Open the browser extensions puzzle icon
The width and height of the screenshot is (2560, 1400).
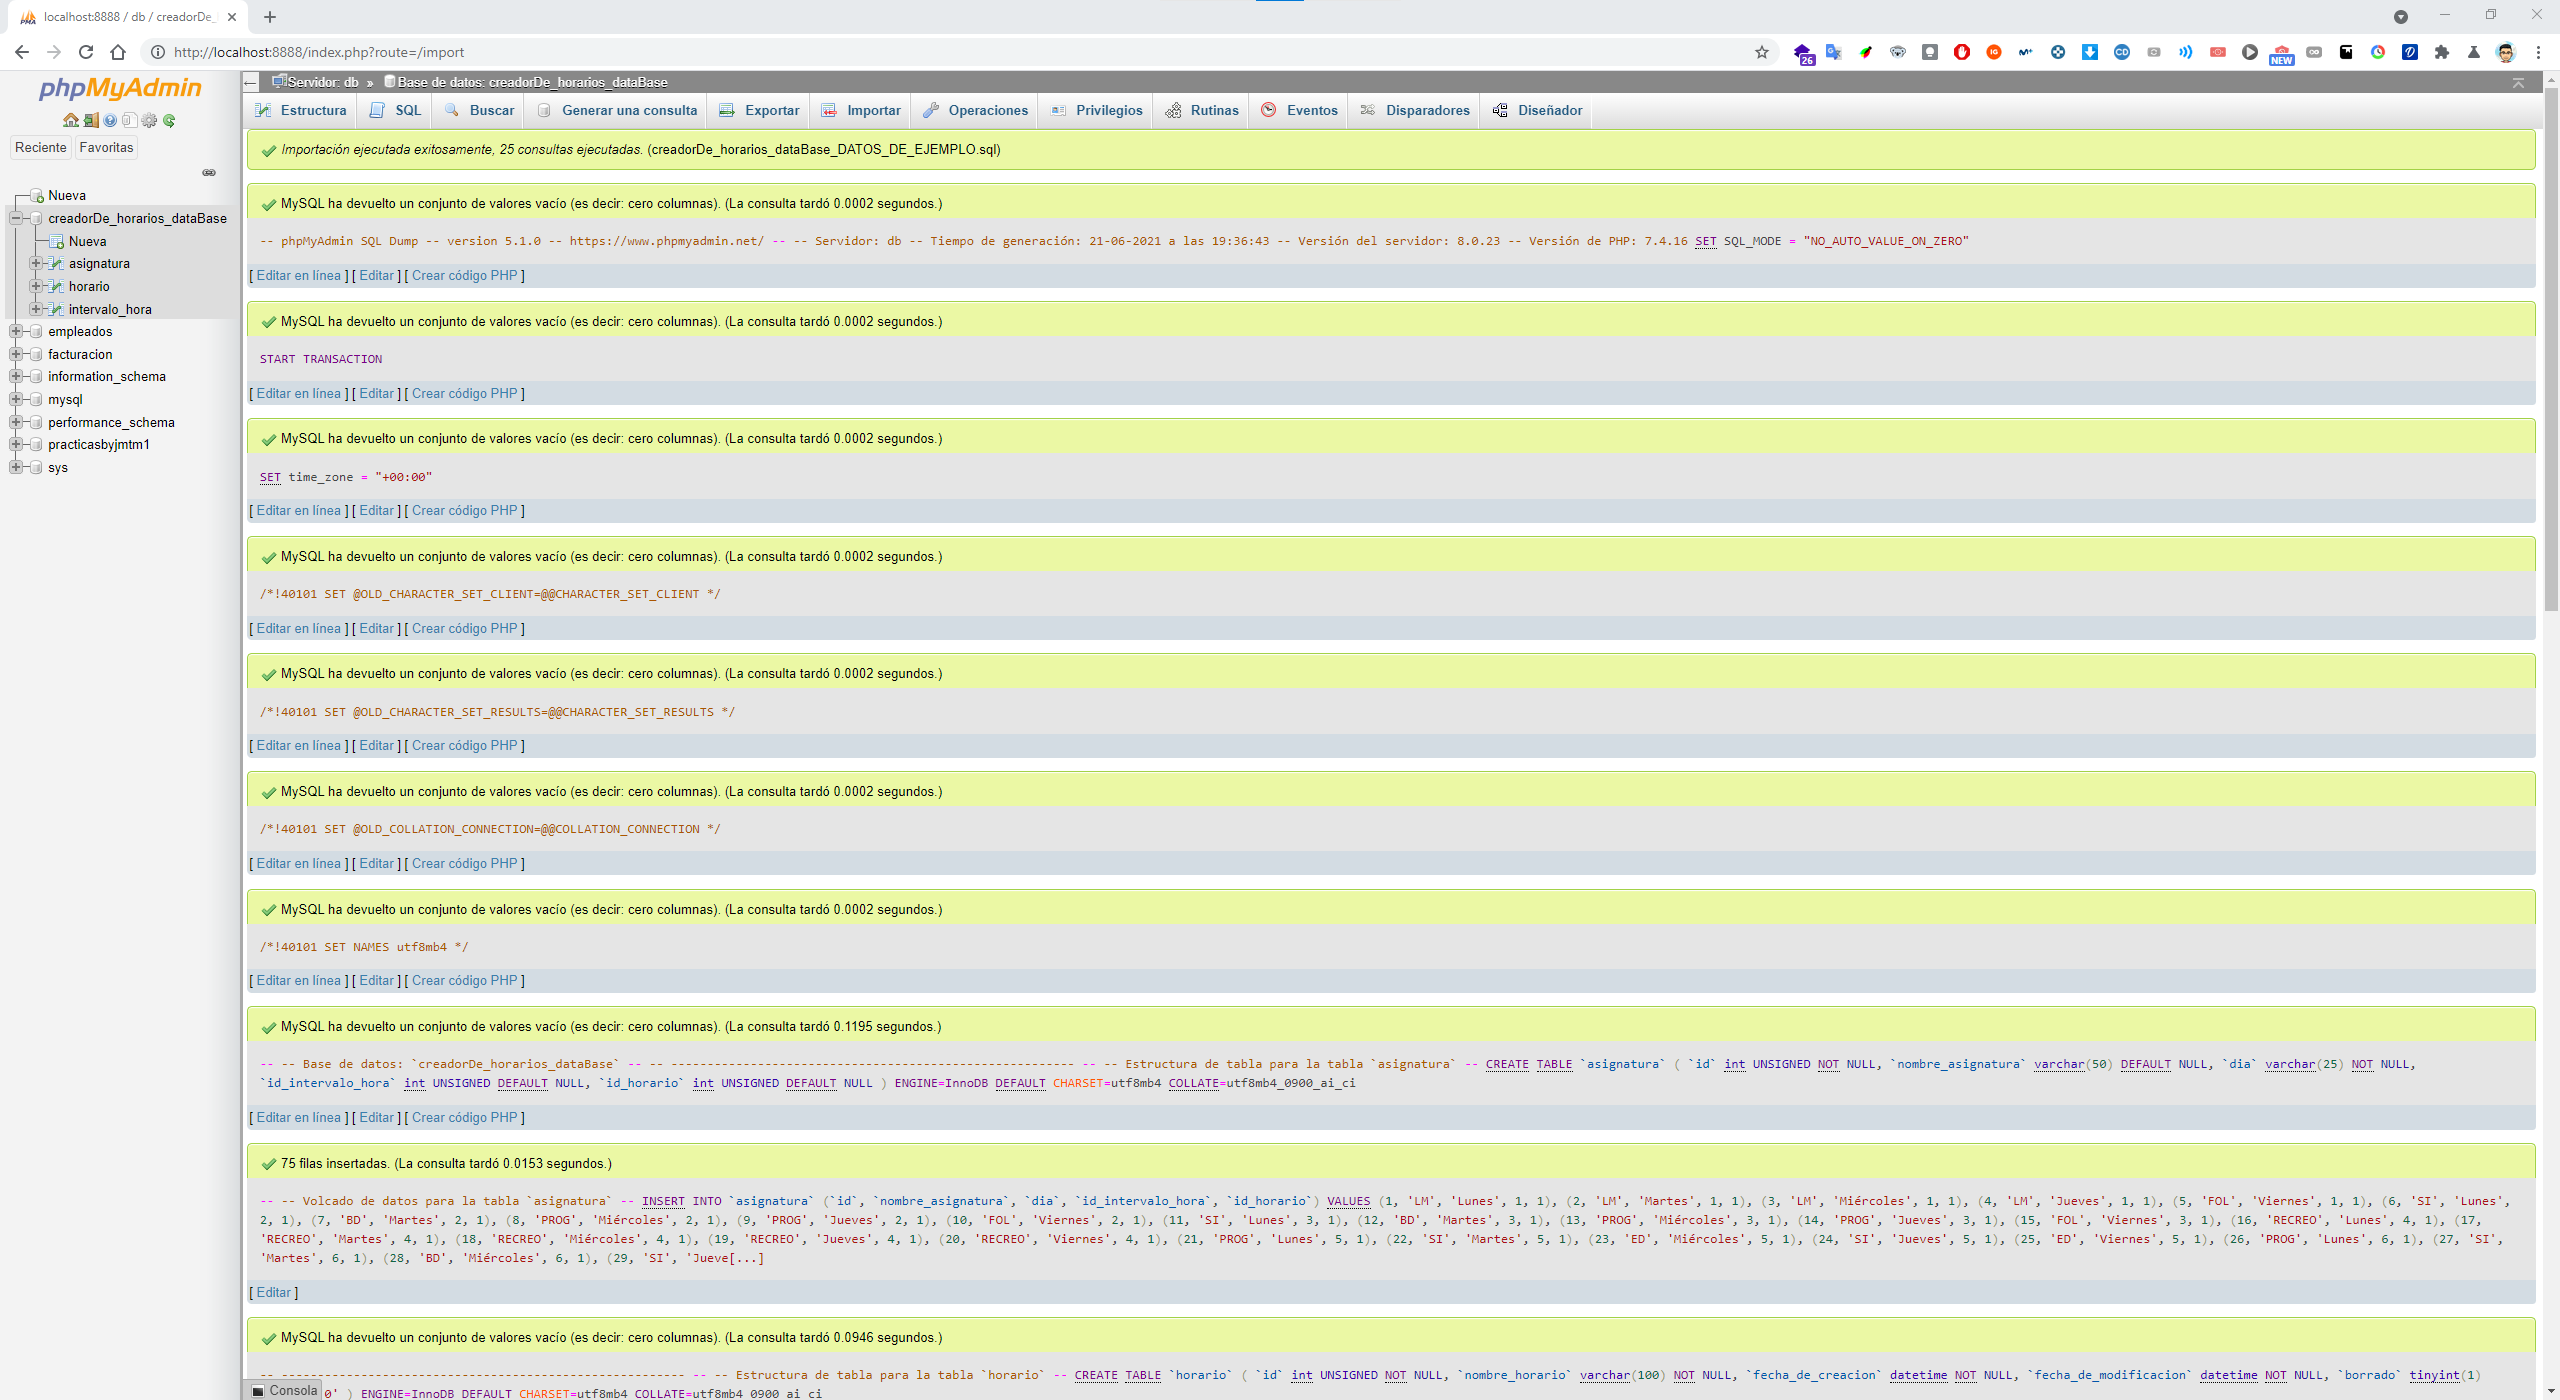2442,52
